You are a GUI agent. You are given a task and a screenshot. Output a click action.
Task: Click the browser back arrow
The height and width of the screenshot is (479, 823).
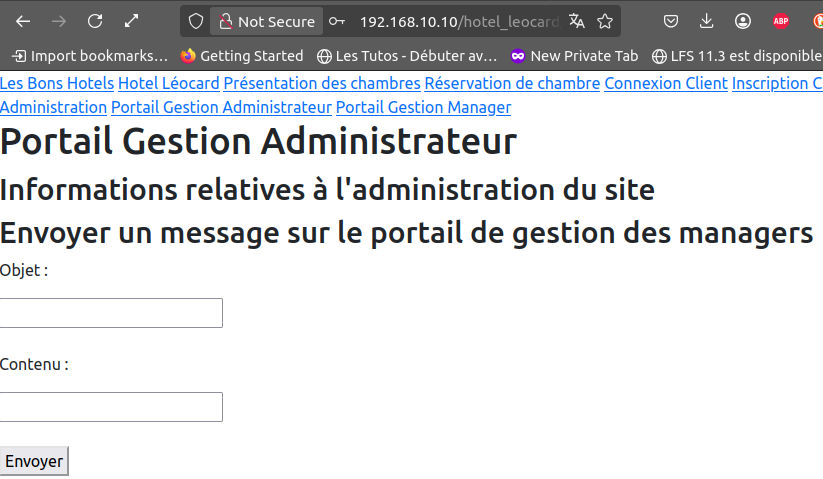coord(23,21)
